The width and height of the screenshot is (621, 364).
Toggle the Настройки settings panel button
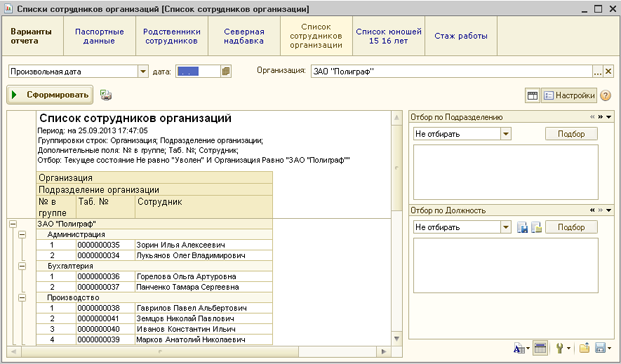(x=569, y=95)
